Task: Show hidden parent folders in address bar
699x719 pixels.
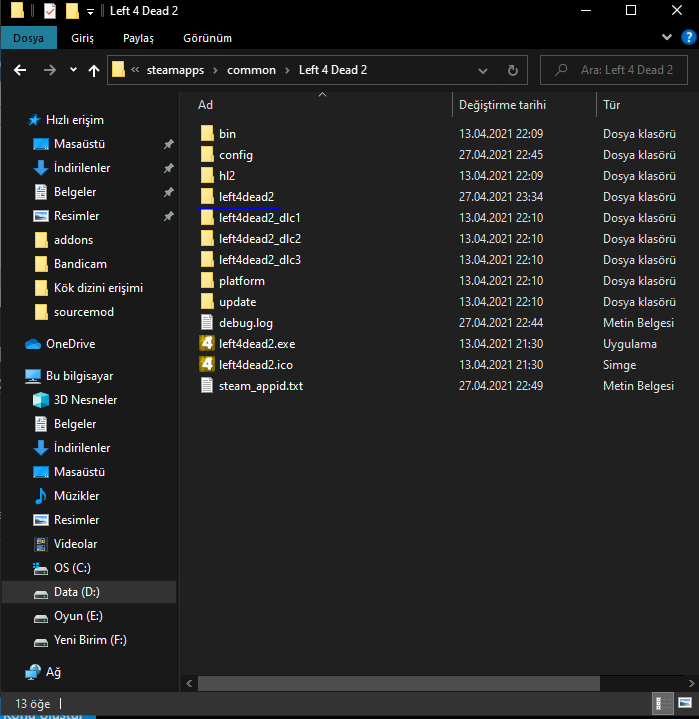Action: [135, 70]
